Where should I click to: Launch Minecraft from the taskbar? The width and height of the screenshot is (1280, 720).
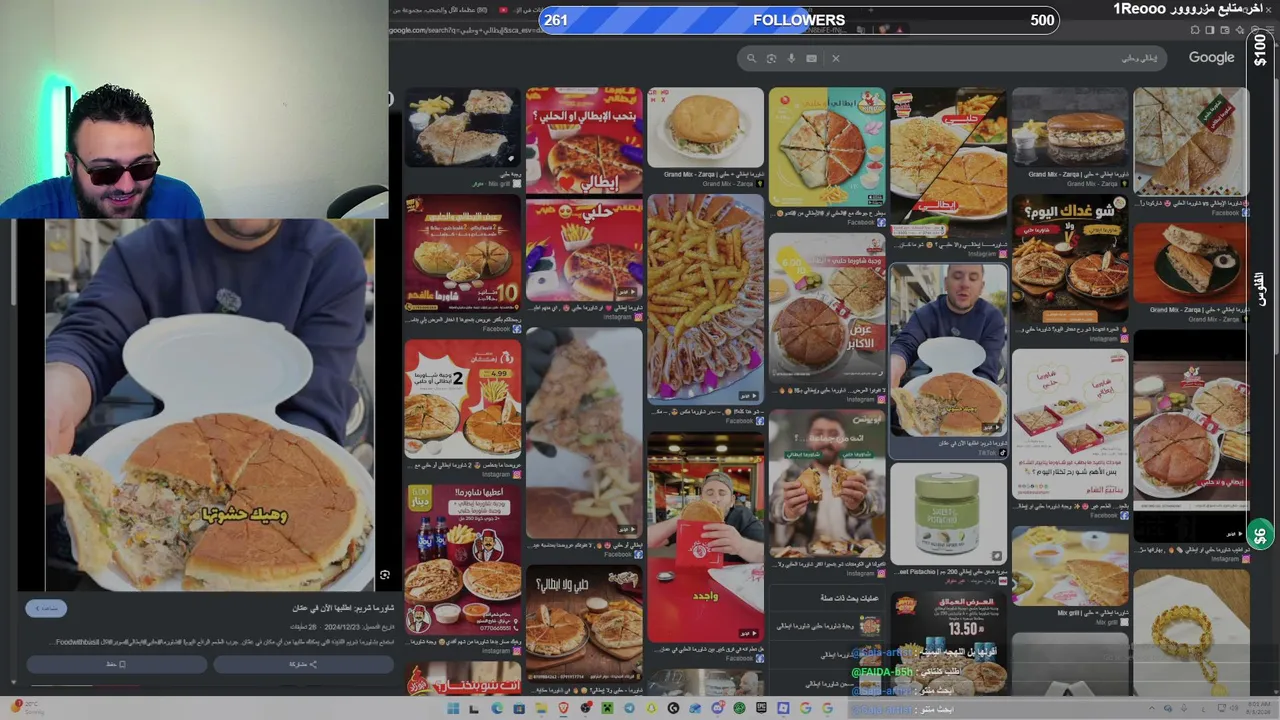pyautogui.click(x=606, y=708)
